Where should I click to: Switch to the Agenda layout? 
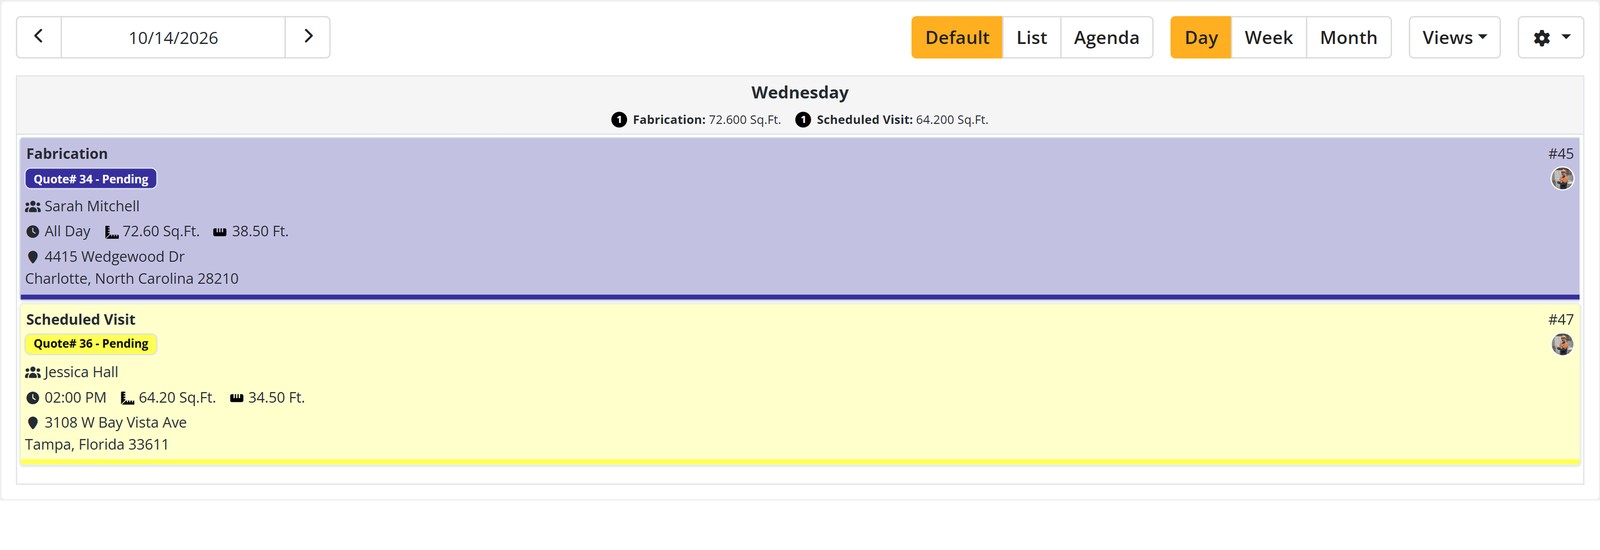tap(1106, 37)
